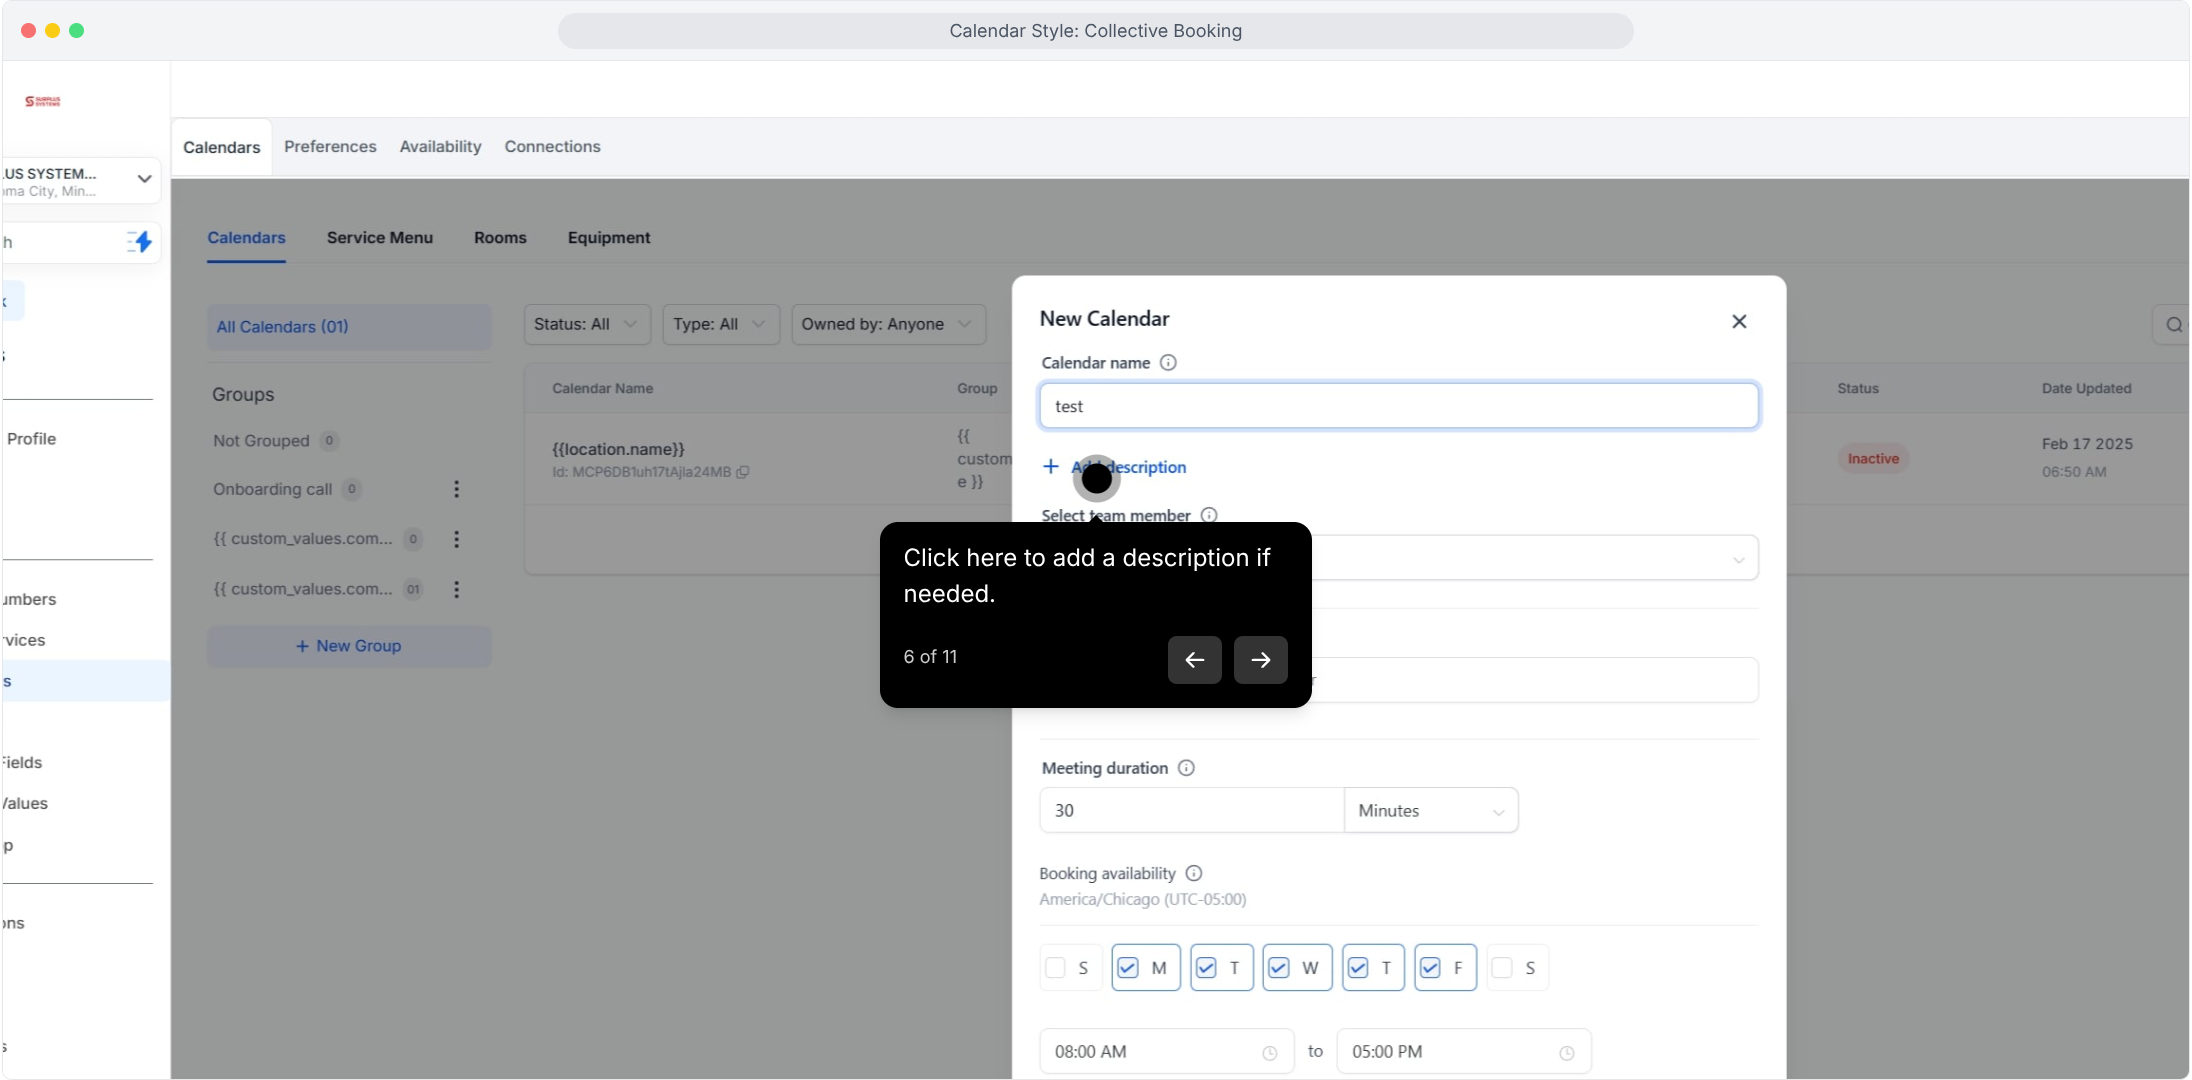Open the Minutes duration unit dropdown
Screen dimensions: 2192x1080
point(1430,811)
